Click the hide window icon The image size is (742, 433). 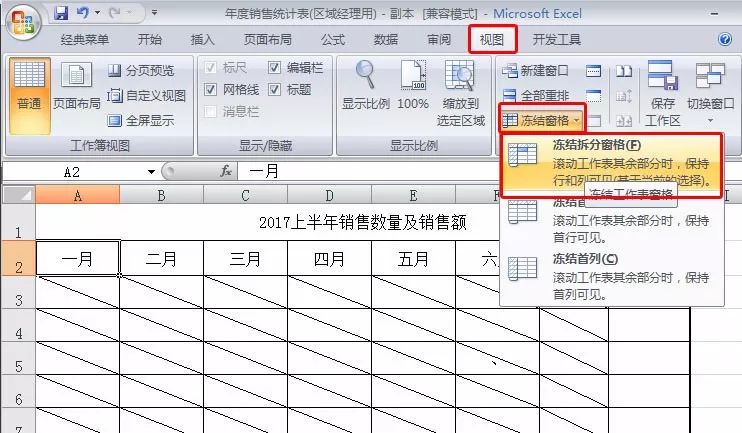click(593, 96)
